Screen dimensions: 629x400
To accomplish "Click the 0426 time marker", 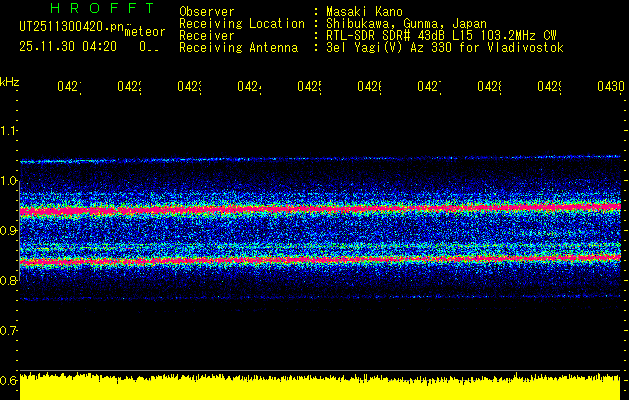I will pyautogui.click(x=369, y=87).
